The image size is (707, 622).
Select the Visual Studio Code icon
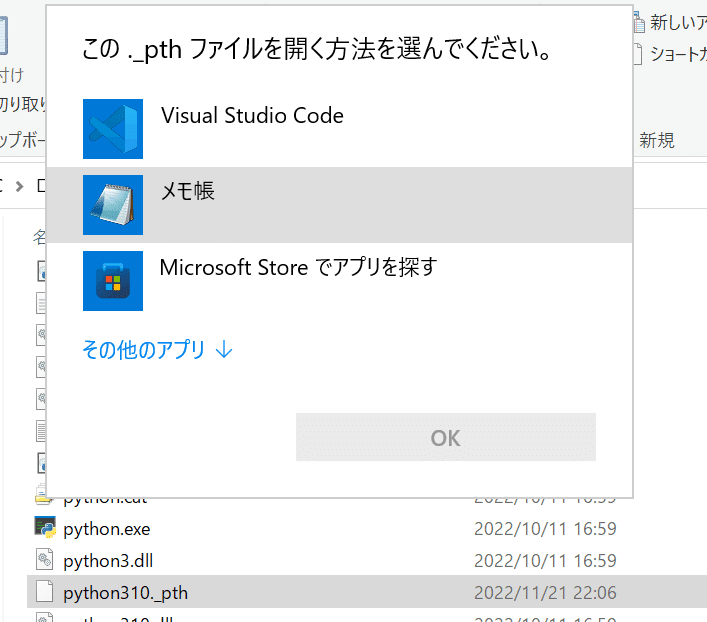coord(113,129)
